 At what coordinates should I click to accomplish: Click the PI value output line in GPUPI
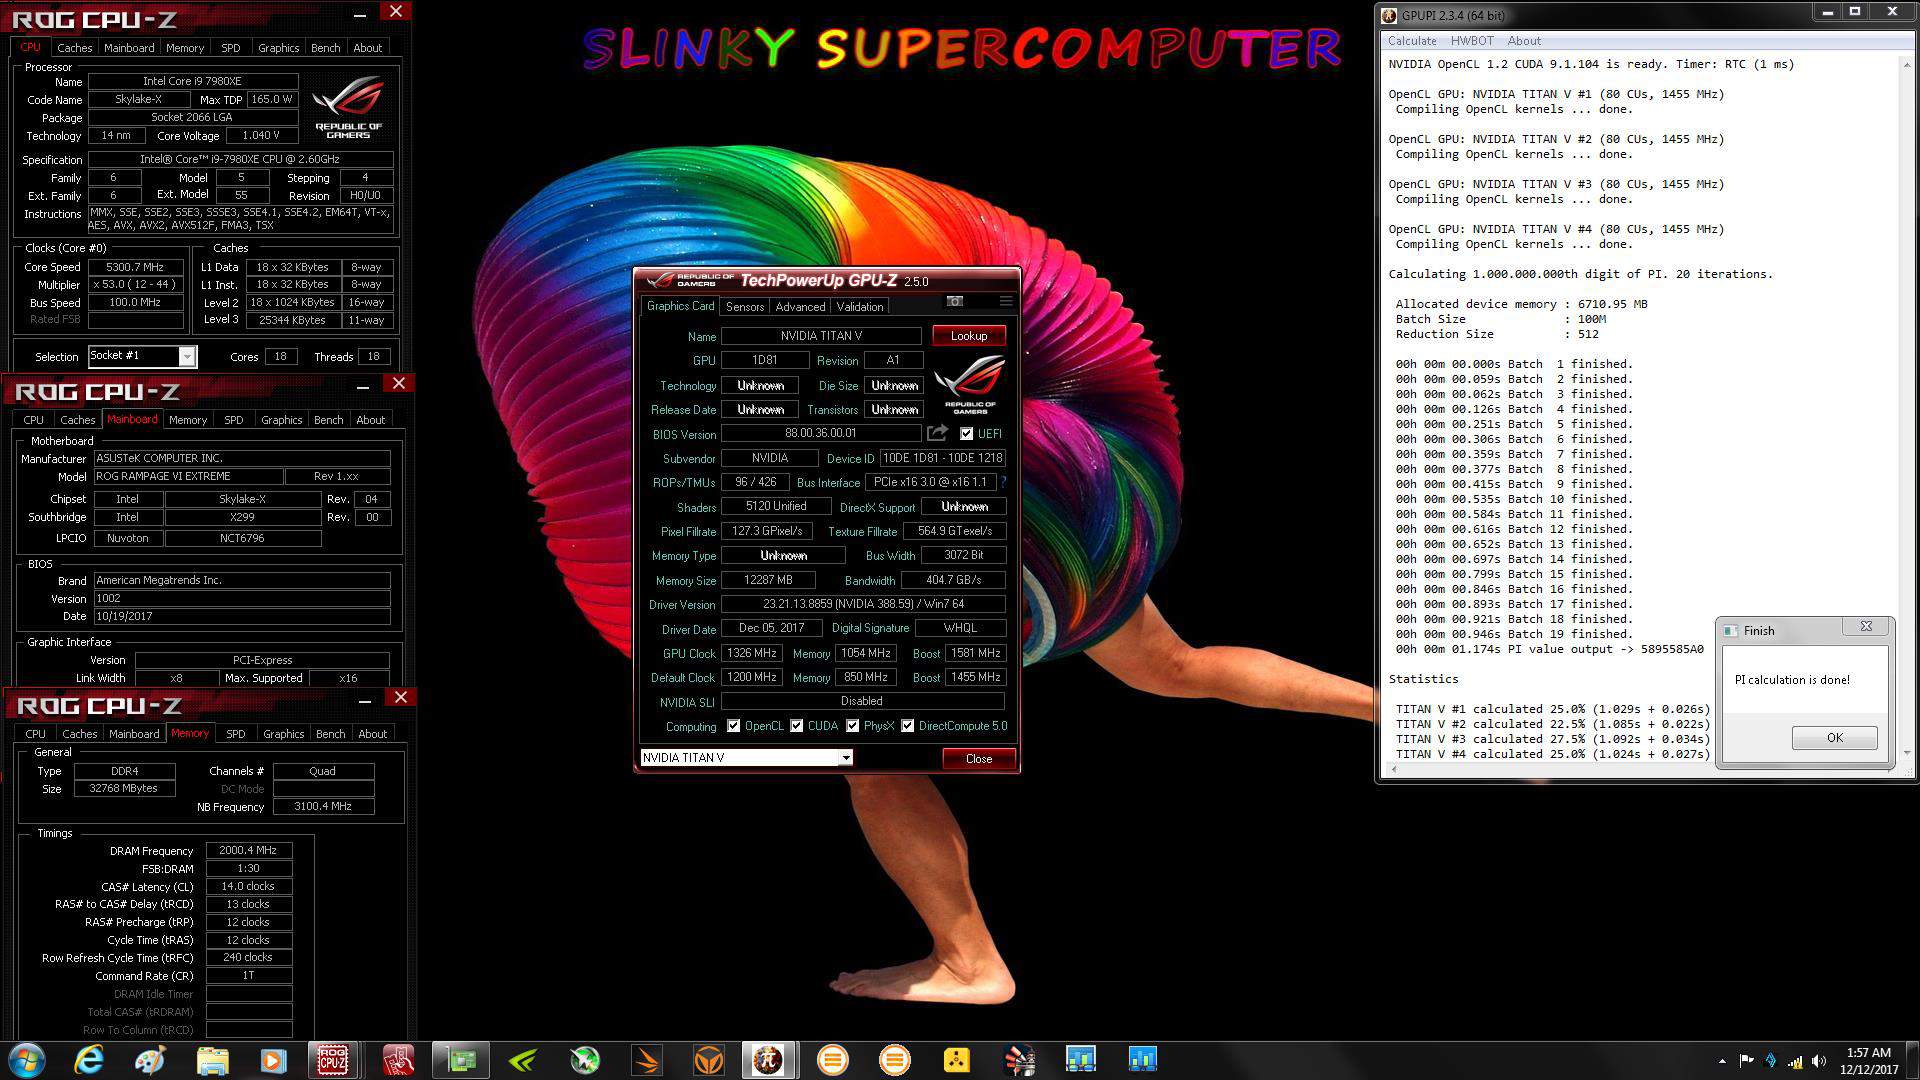1549,649
